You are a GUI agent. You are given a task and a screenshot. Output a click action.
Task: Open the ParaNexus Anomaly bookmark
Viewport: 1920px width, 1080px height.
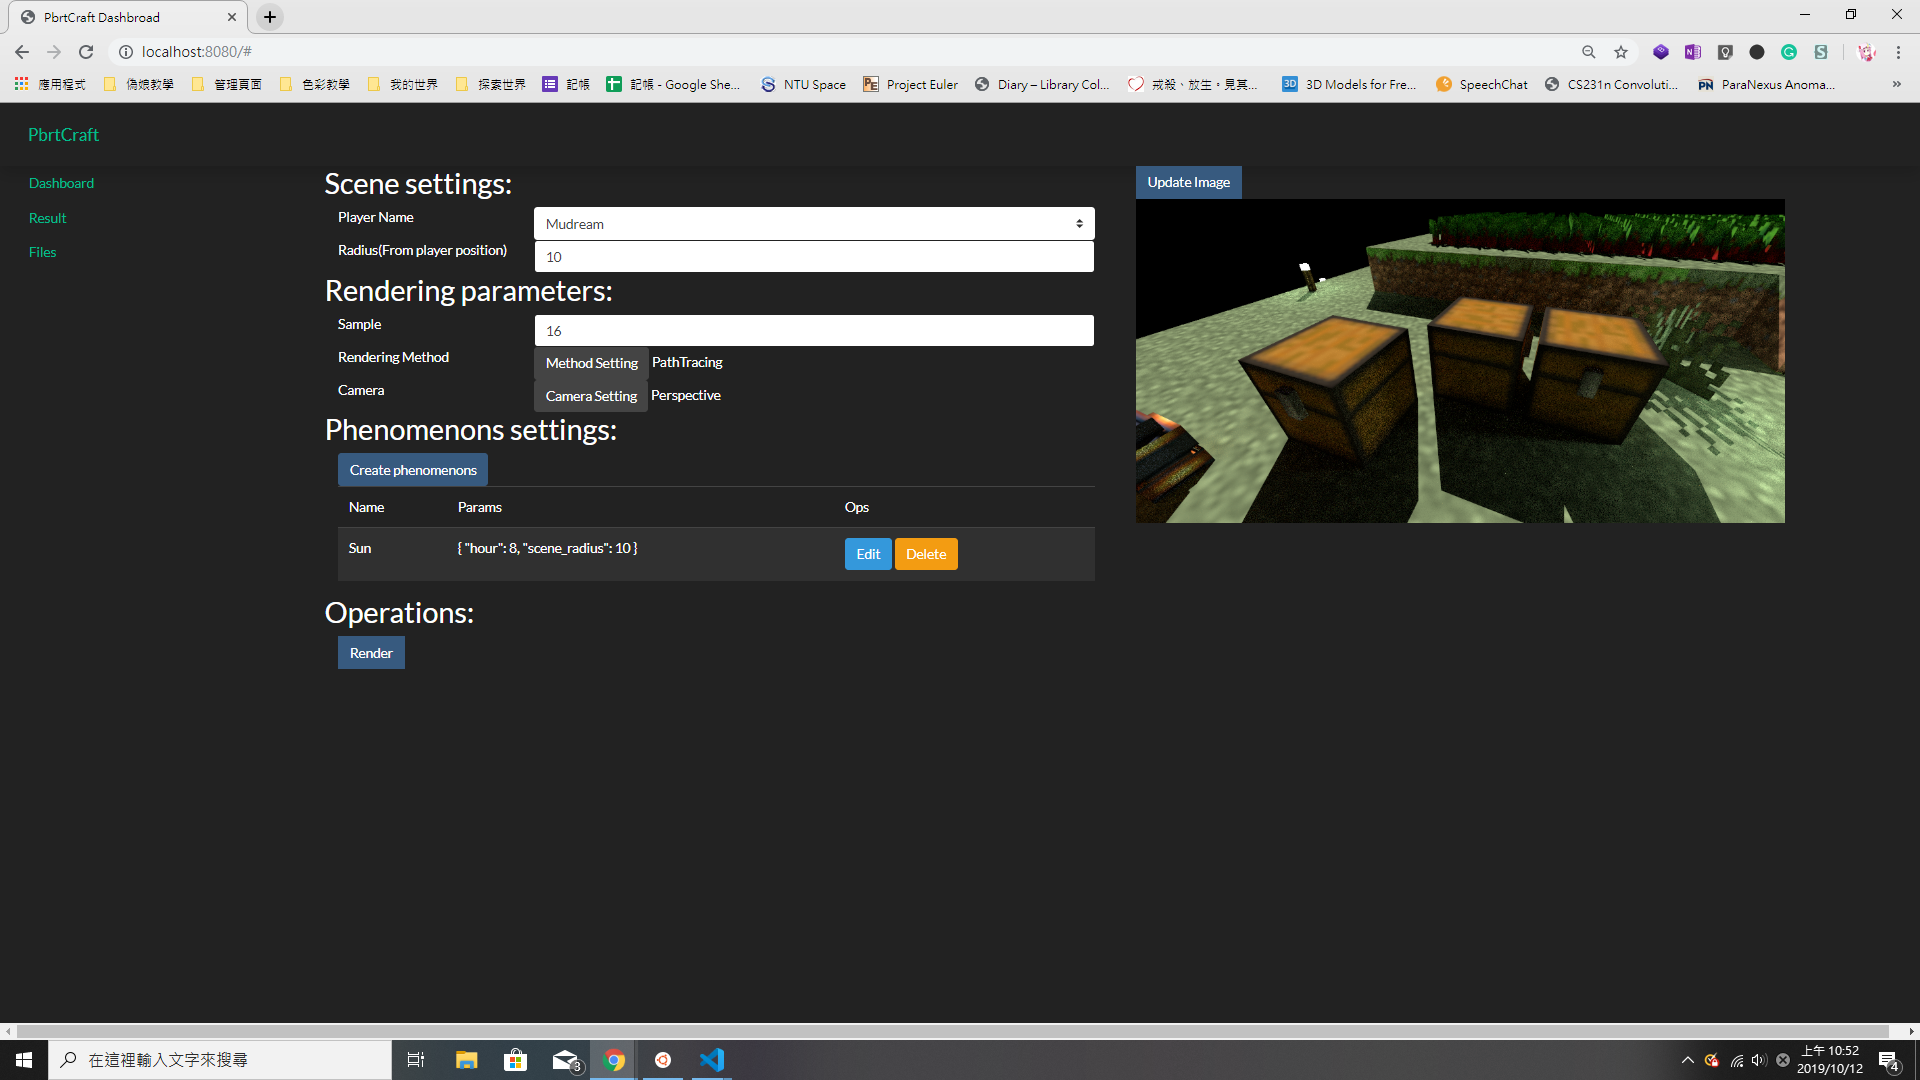[1766, 85]
